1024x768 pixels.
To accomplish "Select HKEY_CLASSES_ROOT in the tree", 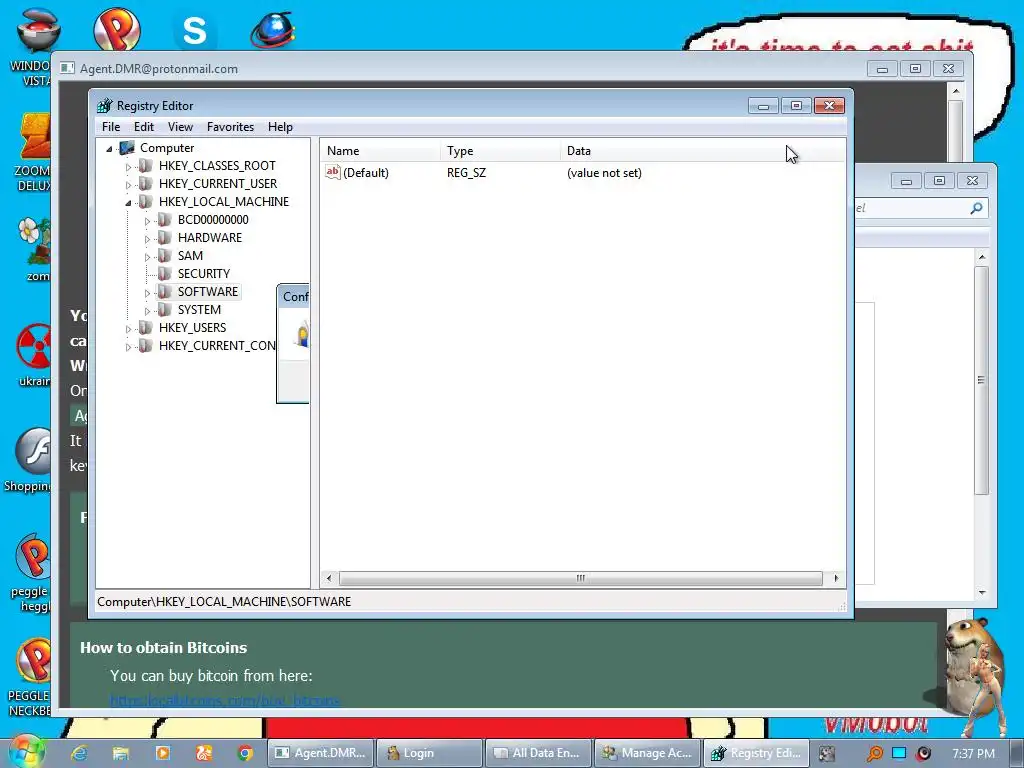I will tap(217, 166).
